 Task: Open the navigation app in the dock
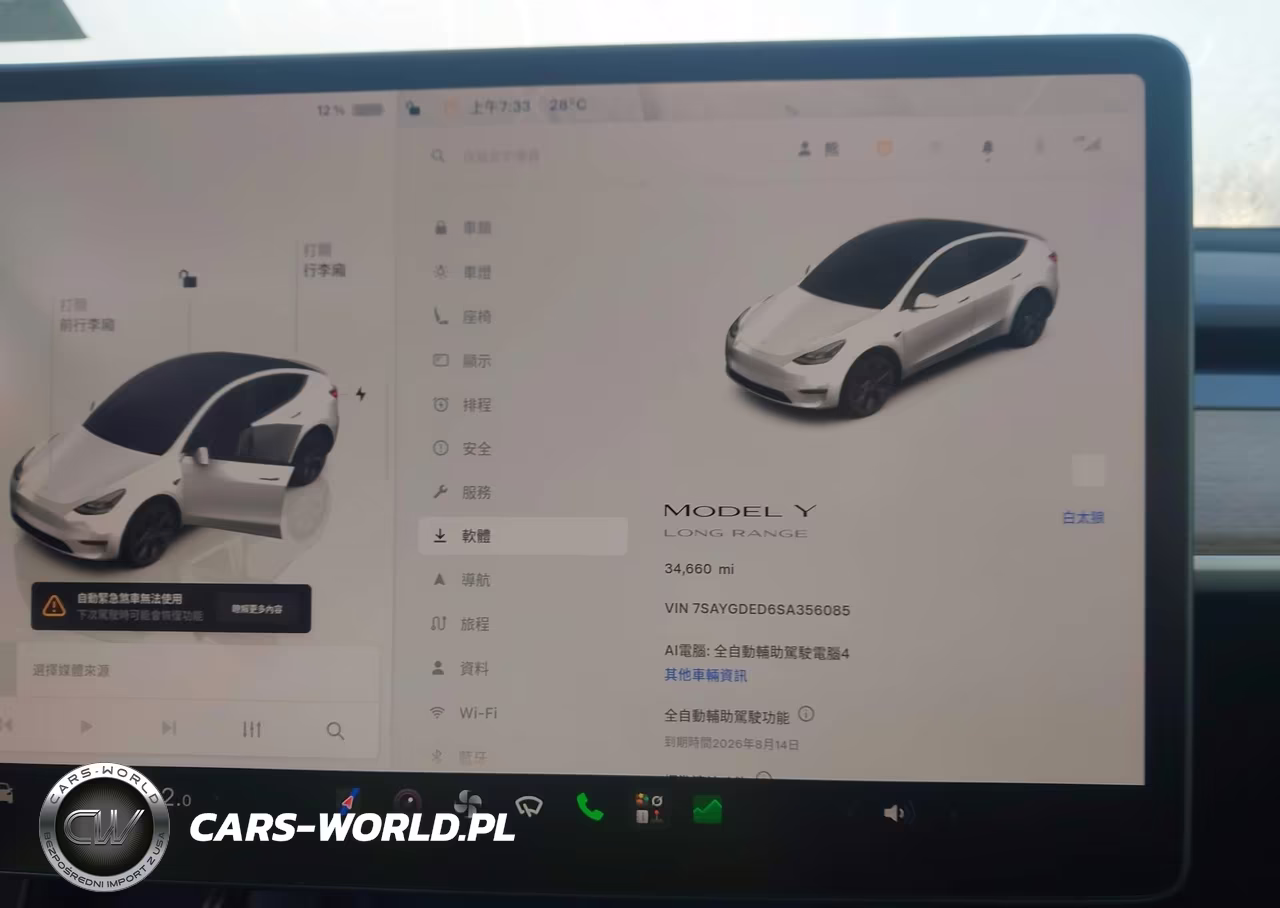click(348, 802)
